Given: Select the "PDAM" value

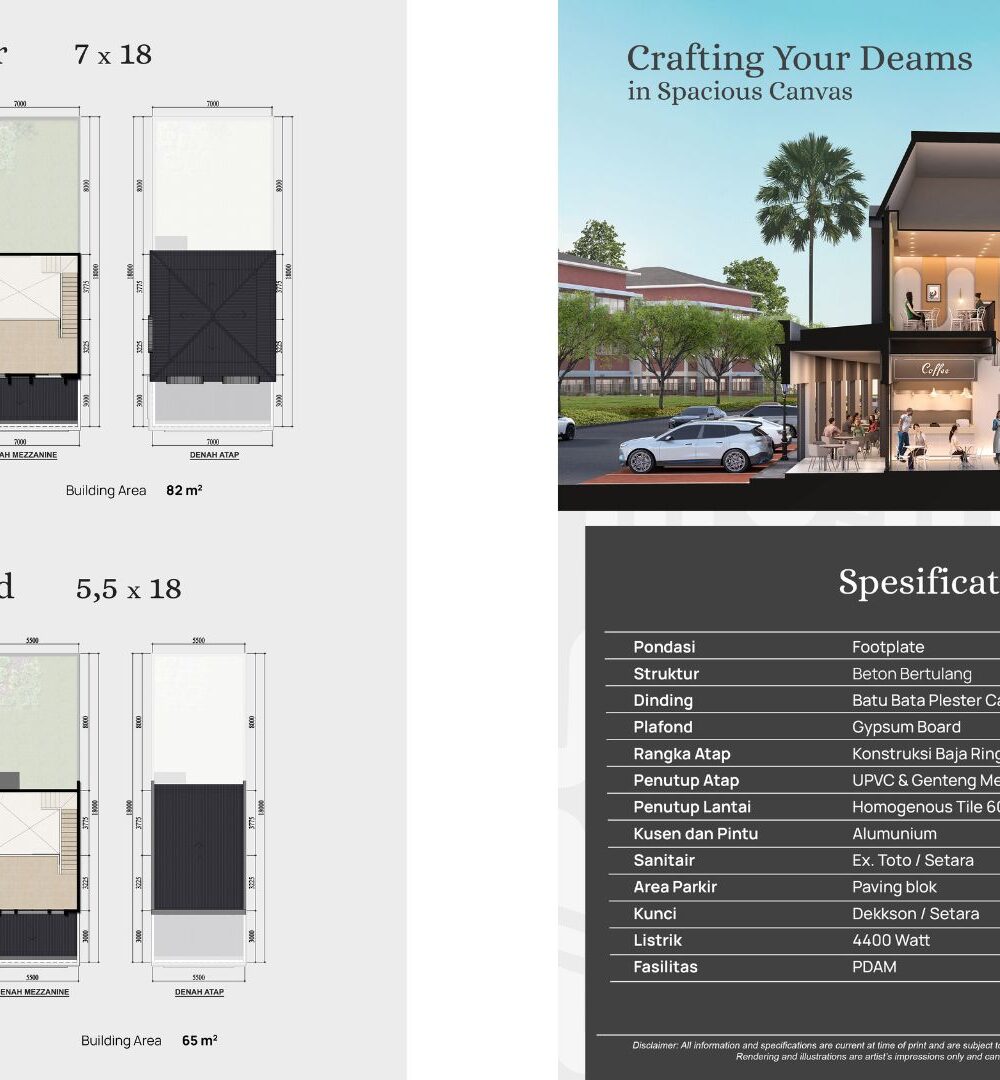Looking at the screenshot, I should click(874, 967).
